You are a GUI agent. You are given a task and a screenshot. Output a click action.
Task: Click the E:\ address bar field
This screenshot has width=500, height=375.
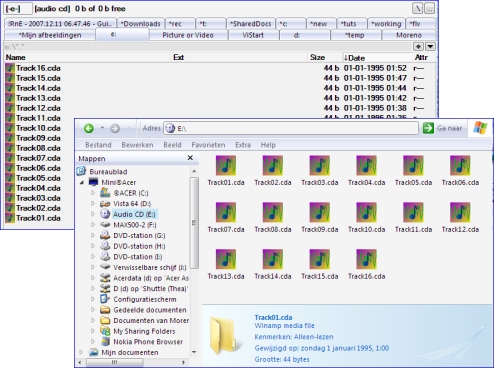[291, 128]
